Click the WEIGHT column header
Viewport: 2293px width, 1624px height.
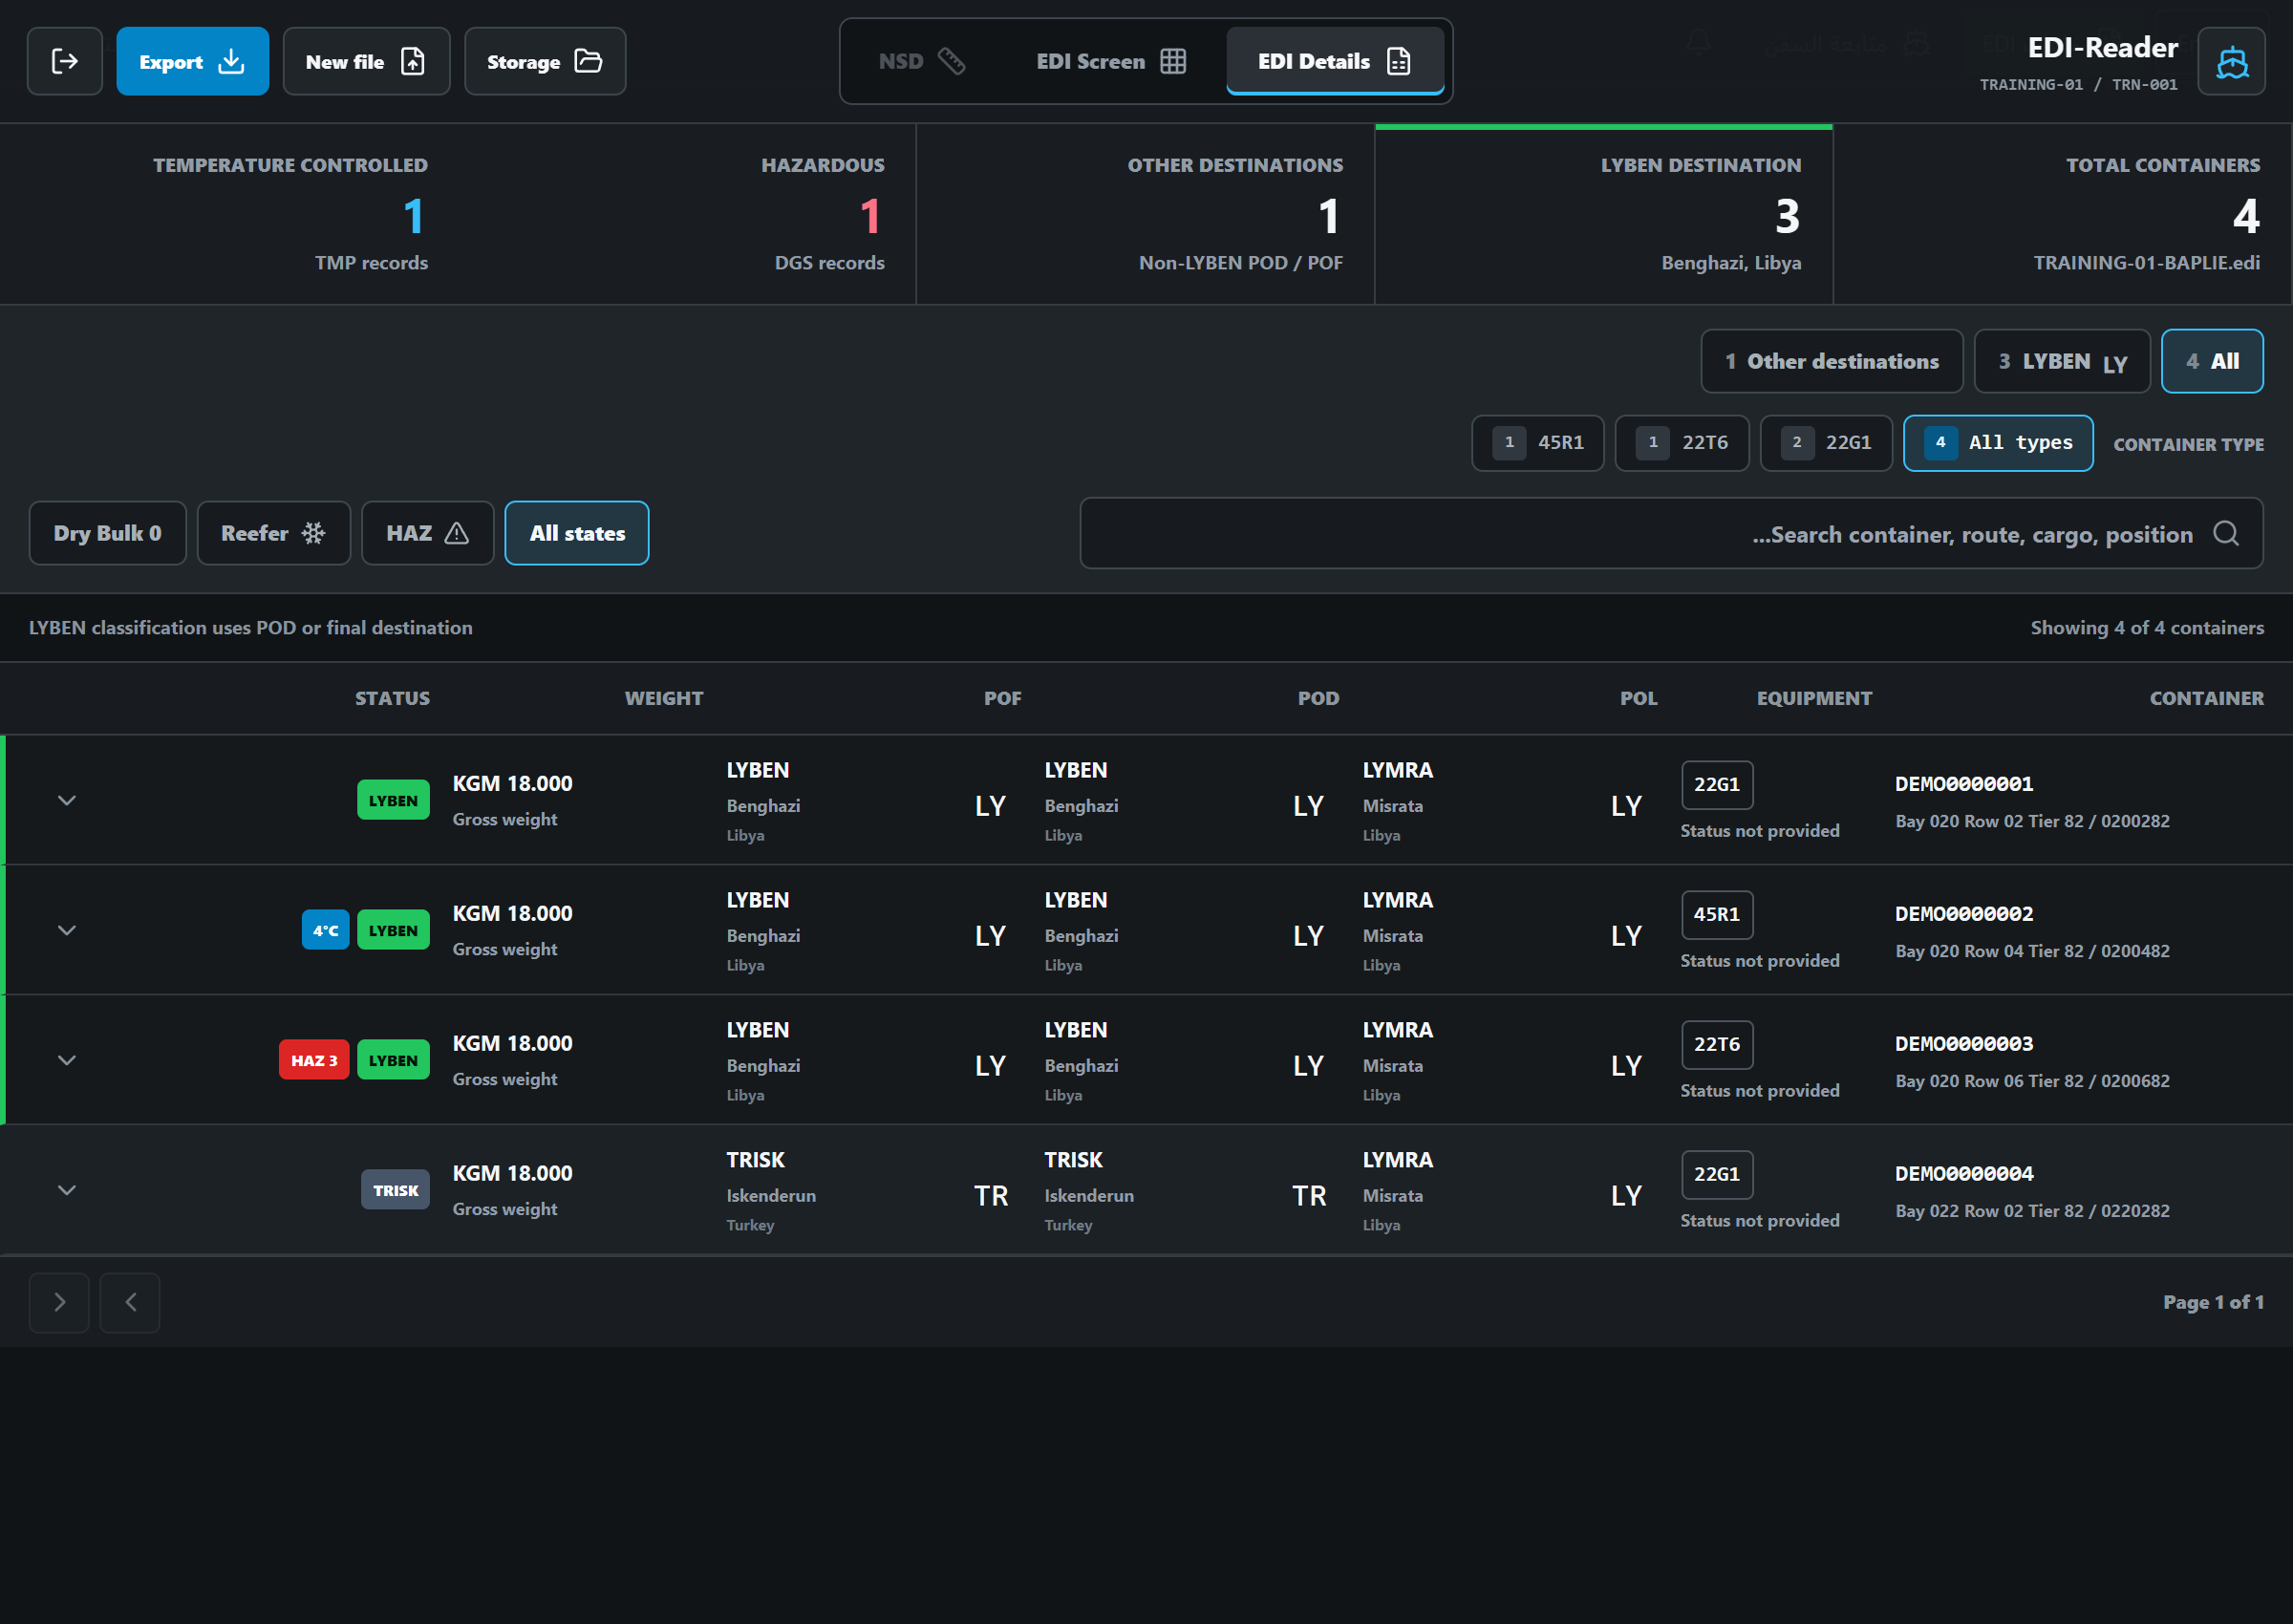coord(664,698)
